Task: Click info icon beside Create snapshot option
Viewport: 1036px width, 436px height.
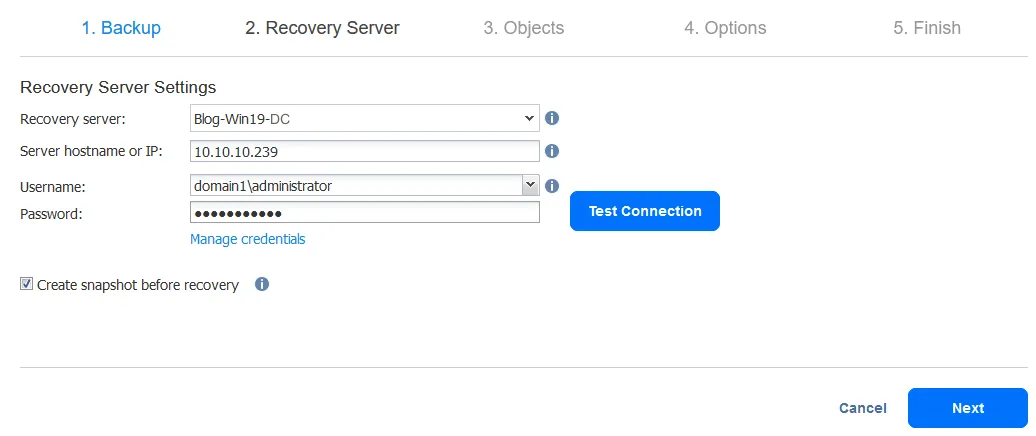Action: tap(262, 284)
